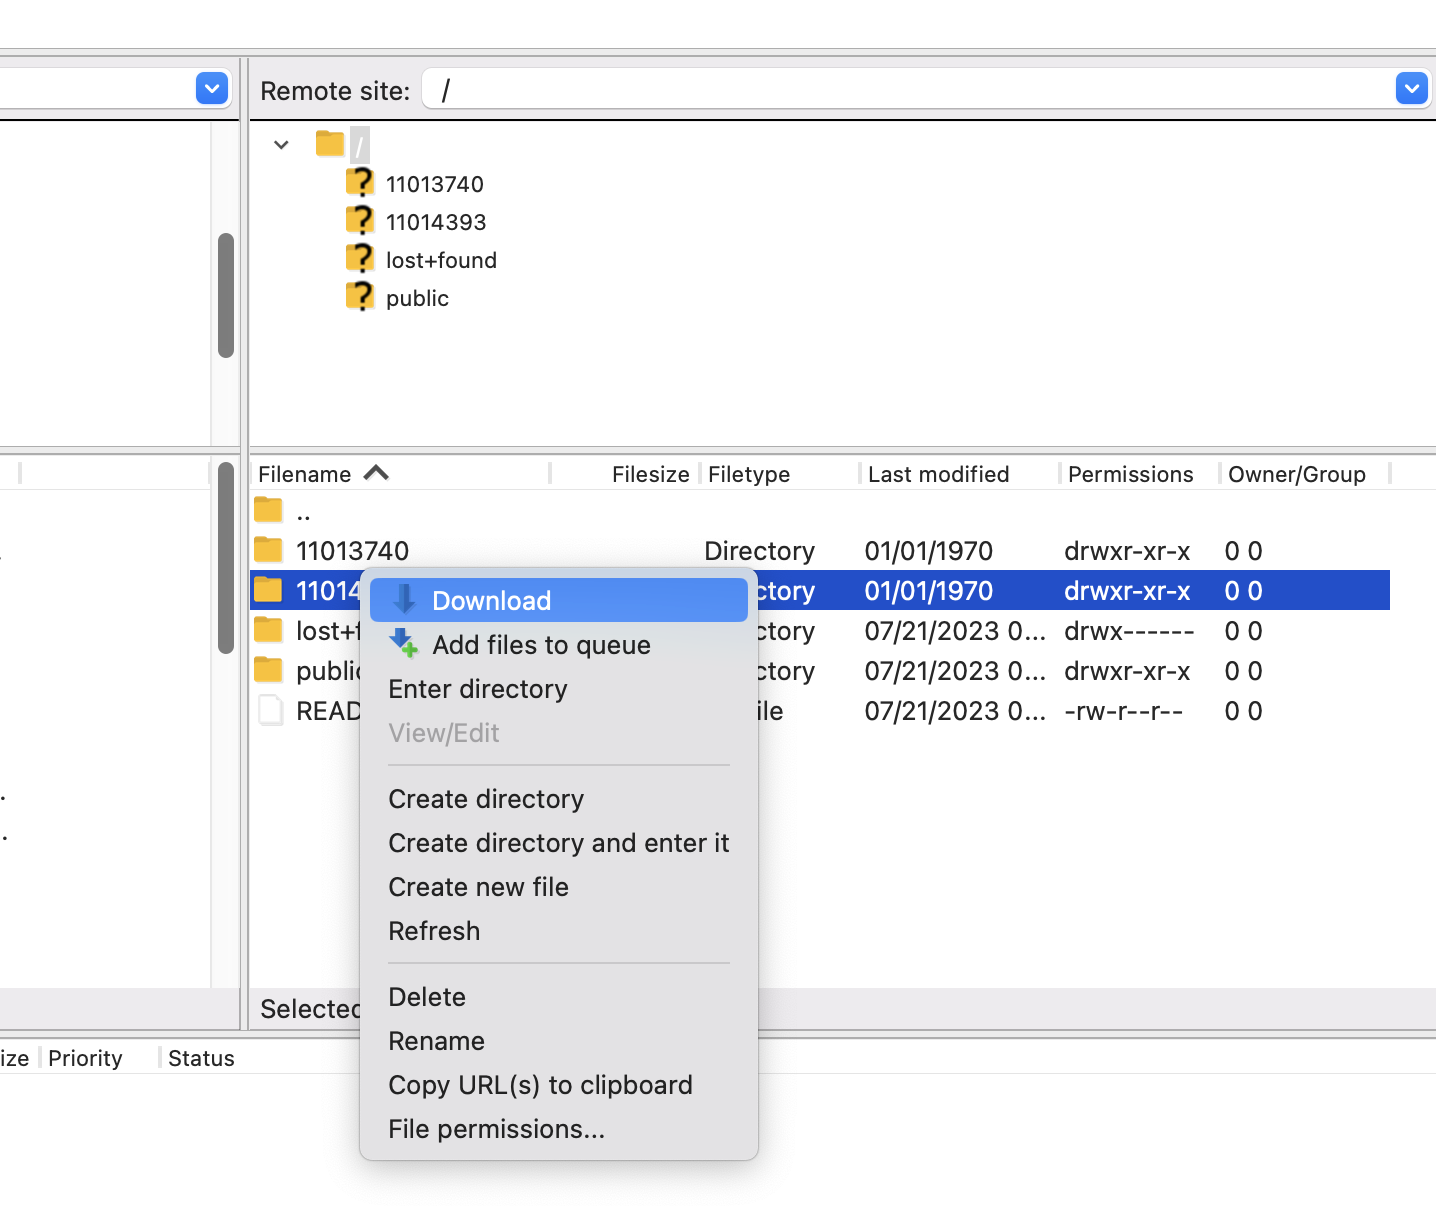Click question-mark folder icon beside lost+found
Screen dimensions: 1436x1224
(359, 259)
